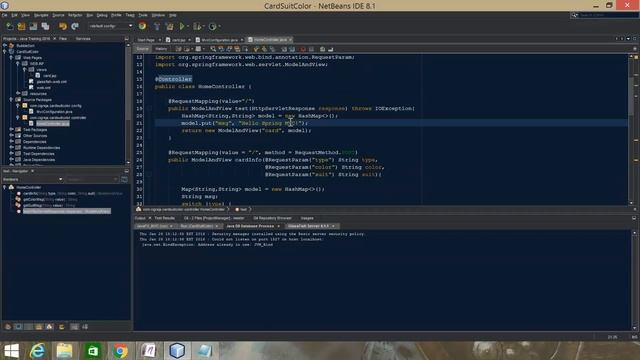This screenshot has height=360, width=640.
Task: Click the Find Selection magnifier icon
Action: click(213, 49)
